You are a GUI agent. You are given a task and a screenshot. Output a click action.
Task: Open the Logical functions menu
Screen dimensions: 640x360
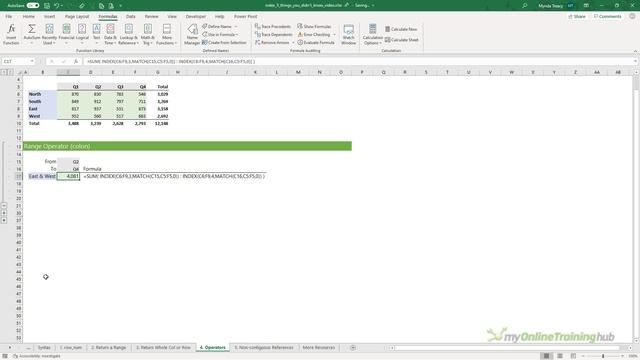[x=82, y=34]
